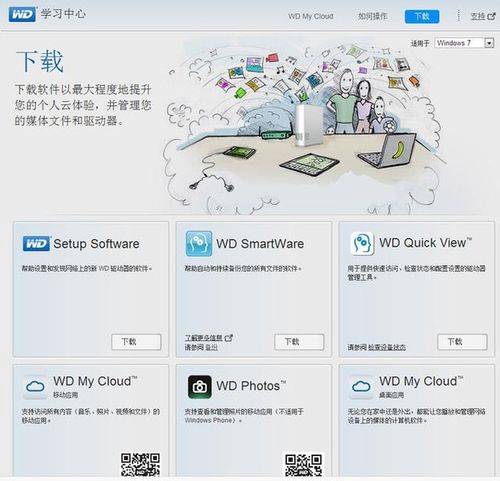Screen dimensions: 500x481
Task: Open 检查设备状态 link under WD Quick View
Action: coord(387,347)
